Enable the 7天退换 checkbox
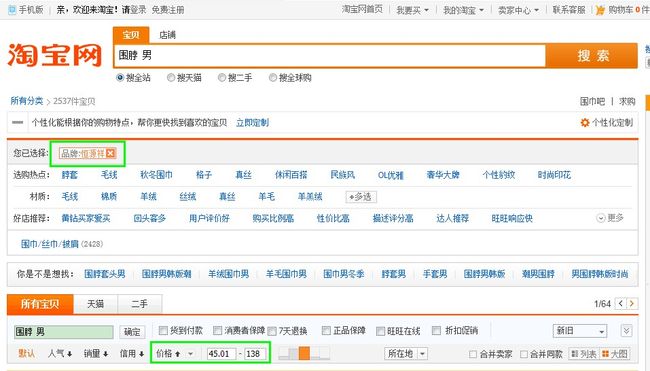Viewport: 650px width, 371px height. click(x=272, y=331)
